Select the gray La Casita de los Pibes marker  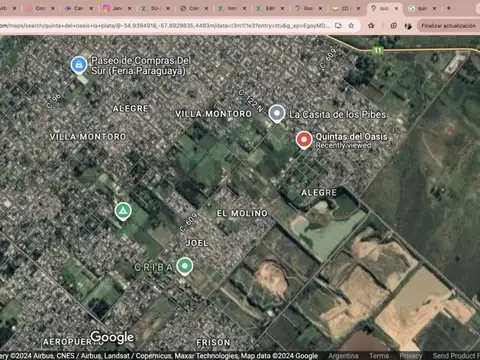(x=277, y=114)
